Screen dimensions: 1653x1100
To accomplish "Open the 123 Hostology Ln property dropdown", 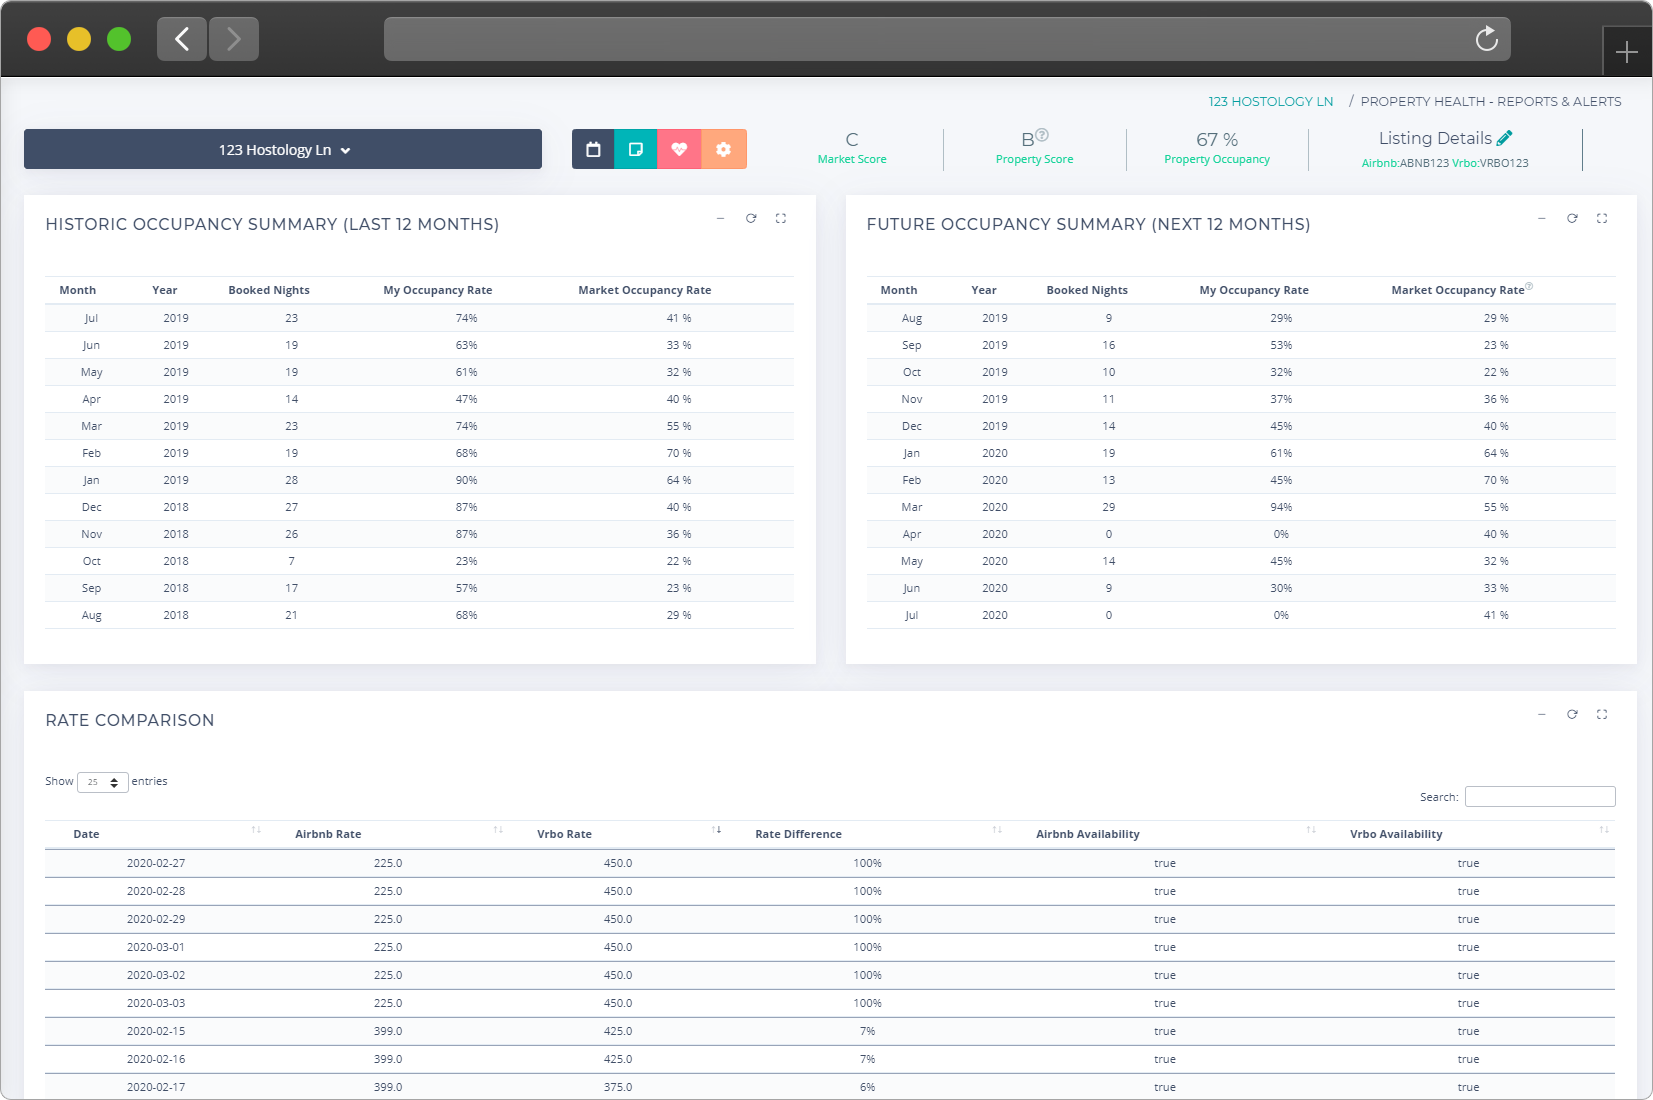I will [283, 149].
